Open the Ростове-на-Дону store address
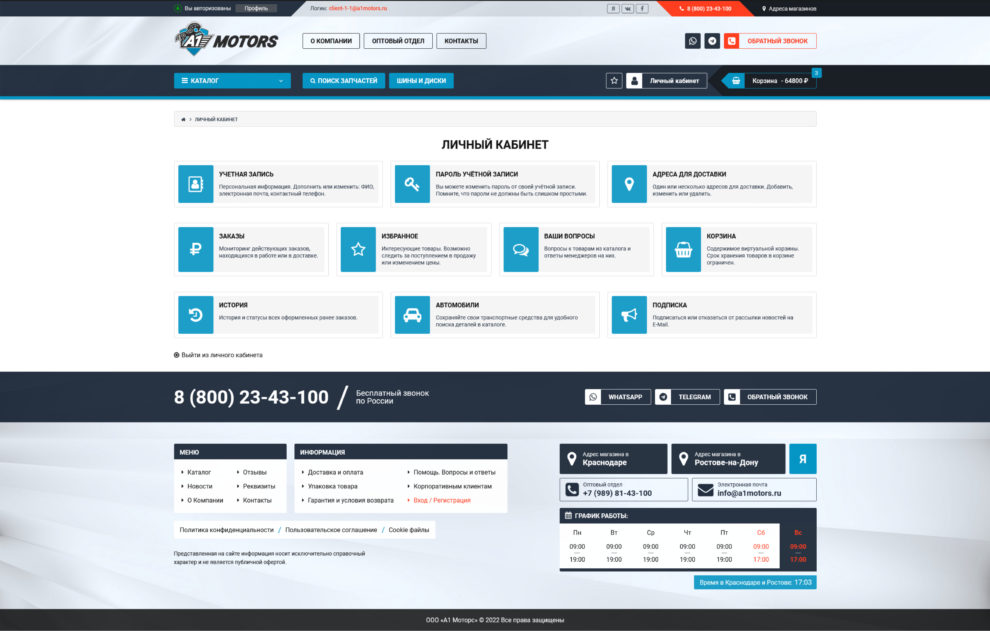Image resolution: width=990 pixels, height=631 pixels. point(728,459)
